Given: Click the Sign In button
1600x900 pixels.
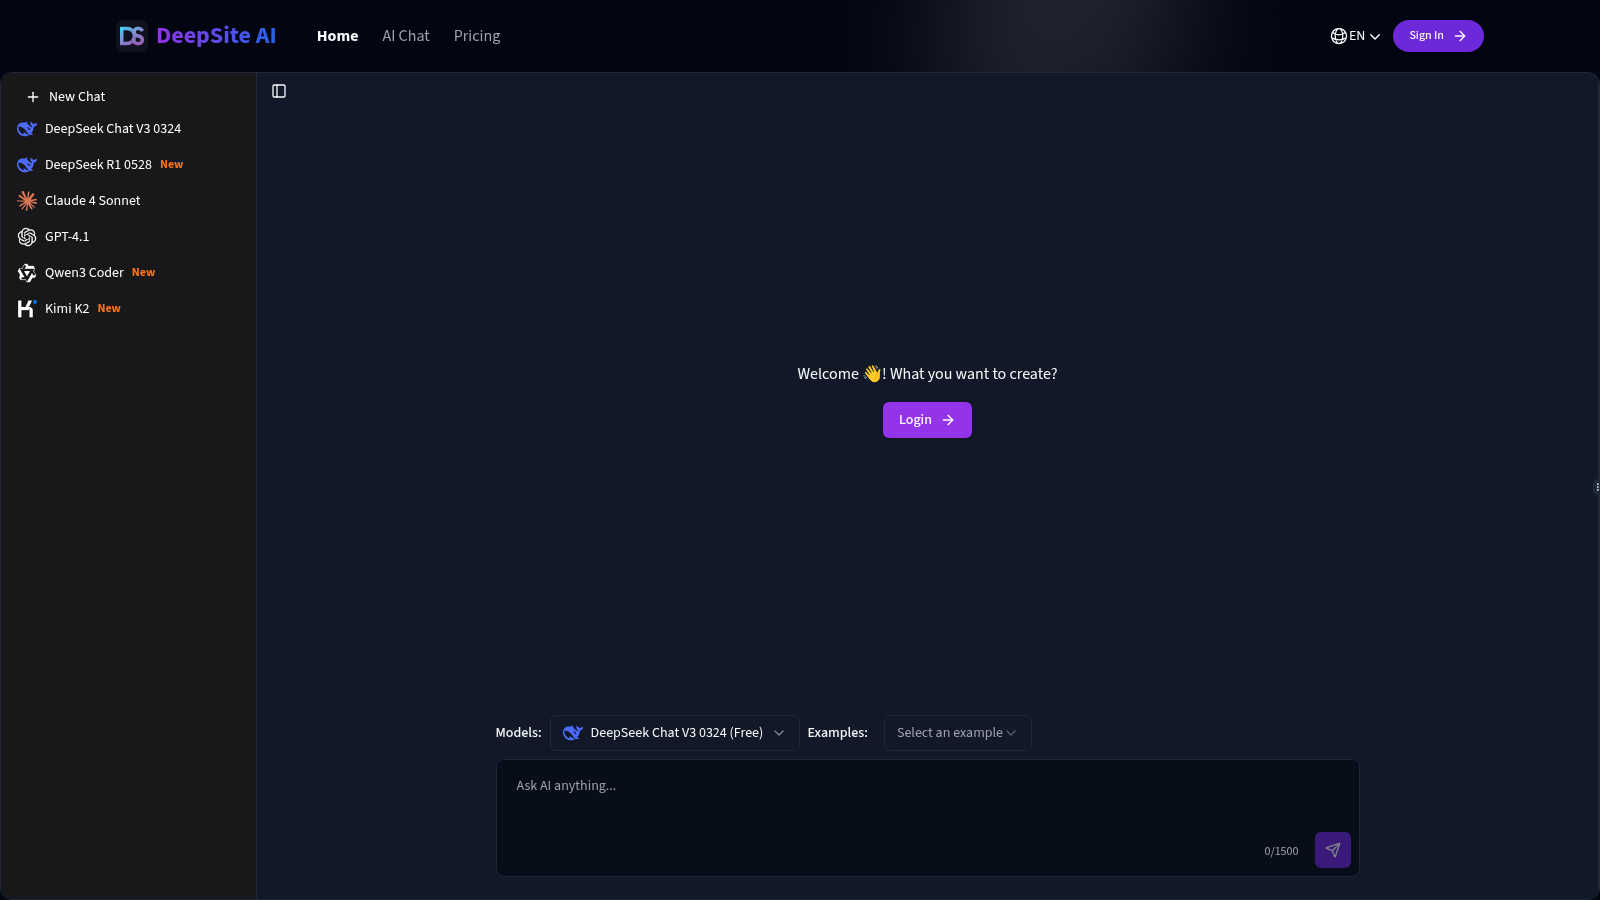Looking at the screenshot, I should click(x=1438, y=36).
